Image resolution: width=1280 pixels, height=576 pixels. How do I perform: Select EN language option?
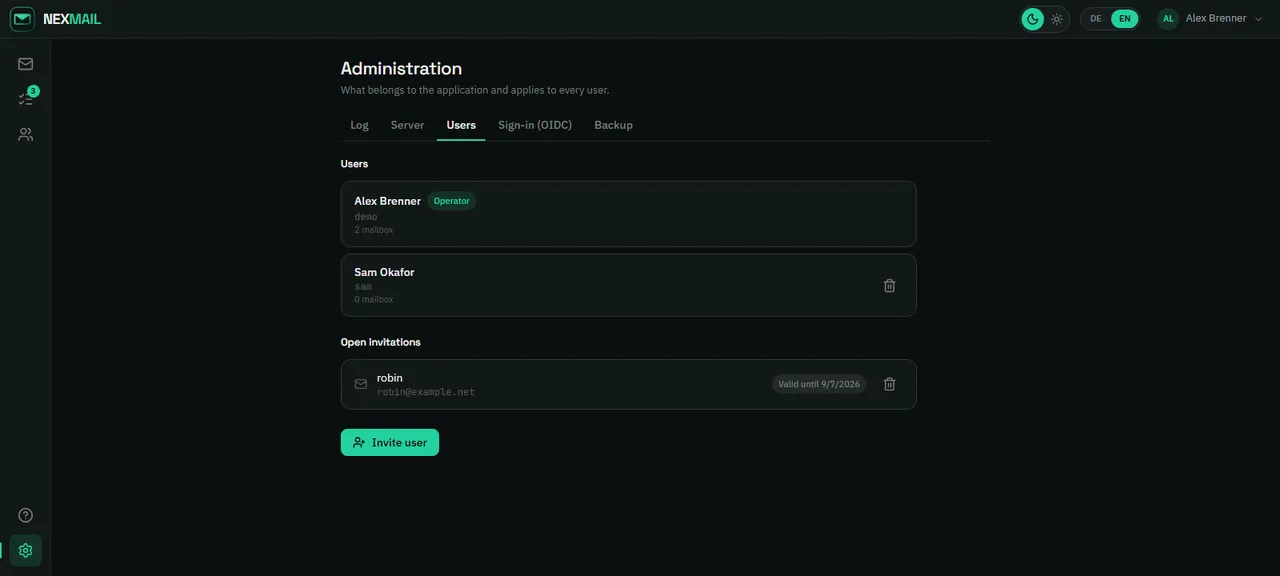[x=1125, y=19]
